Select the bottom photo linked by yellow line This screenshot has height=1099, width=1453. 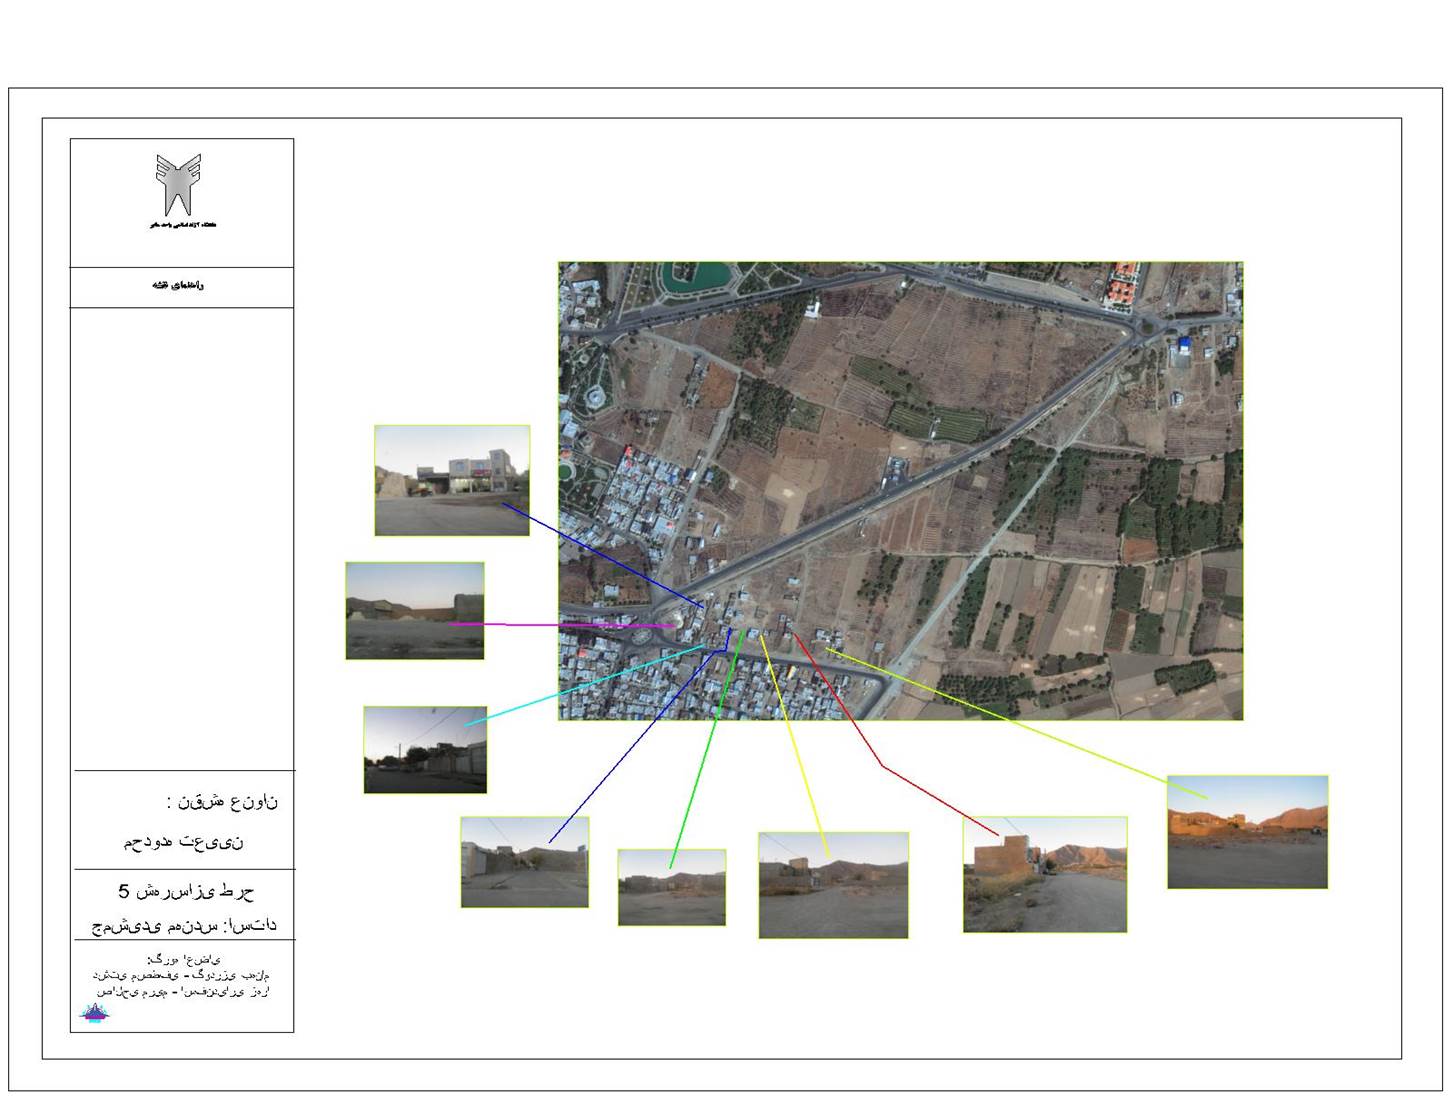pos(833,886)
